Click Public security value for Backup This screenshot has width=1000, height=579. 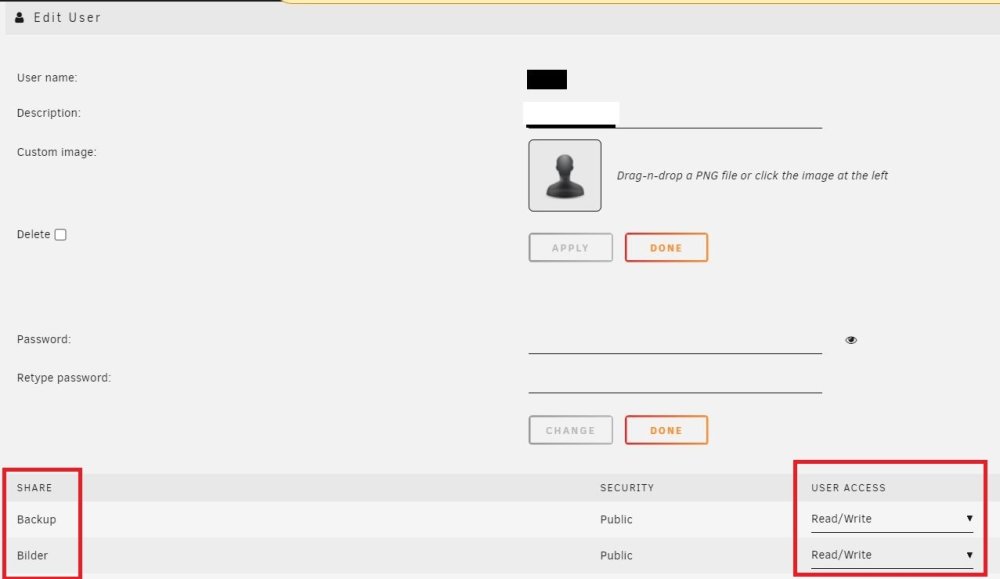coord(616,519)
